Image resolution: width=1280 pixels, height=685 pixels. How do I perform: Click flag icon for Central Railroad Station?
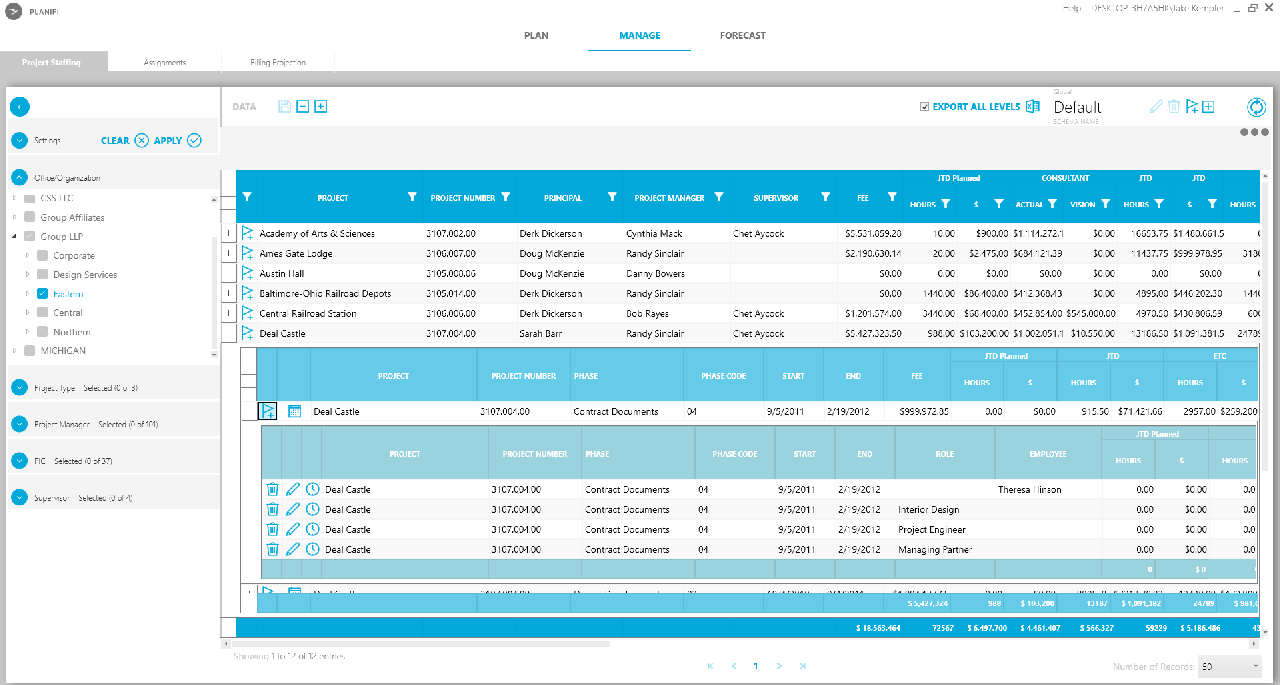tap(248, 313)
